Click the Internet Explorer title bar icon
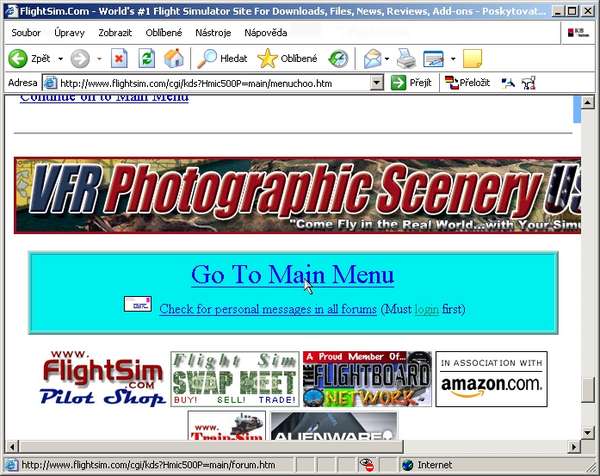600x476 pixels. (x=11, y=11)
